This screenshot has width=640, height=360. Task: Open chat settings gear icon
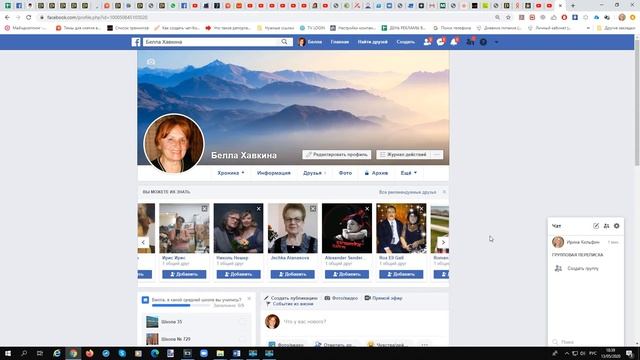[617, 226]
